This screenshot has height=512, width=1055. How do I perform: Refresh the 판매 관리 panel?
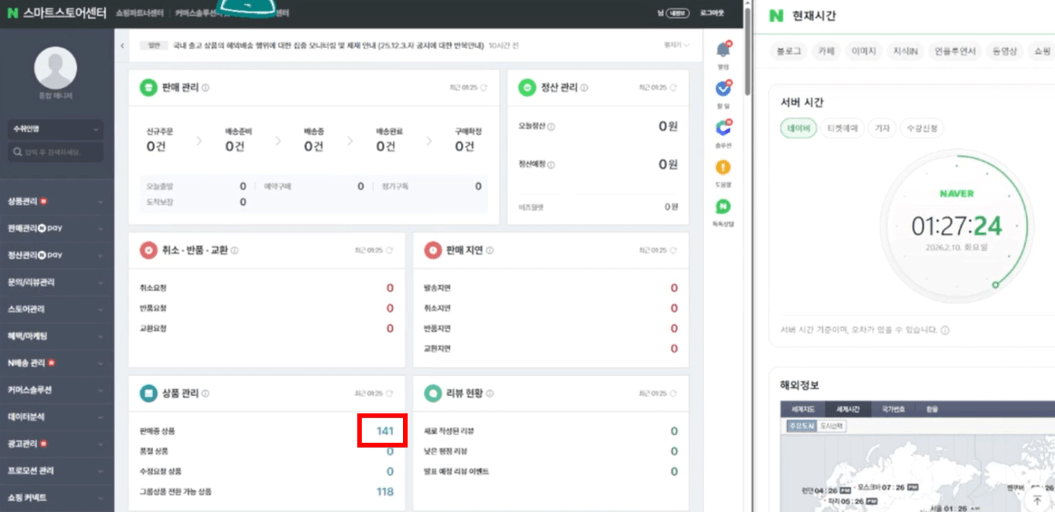click(485, 88)
